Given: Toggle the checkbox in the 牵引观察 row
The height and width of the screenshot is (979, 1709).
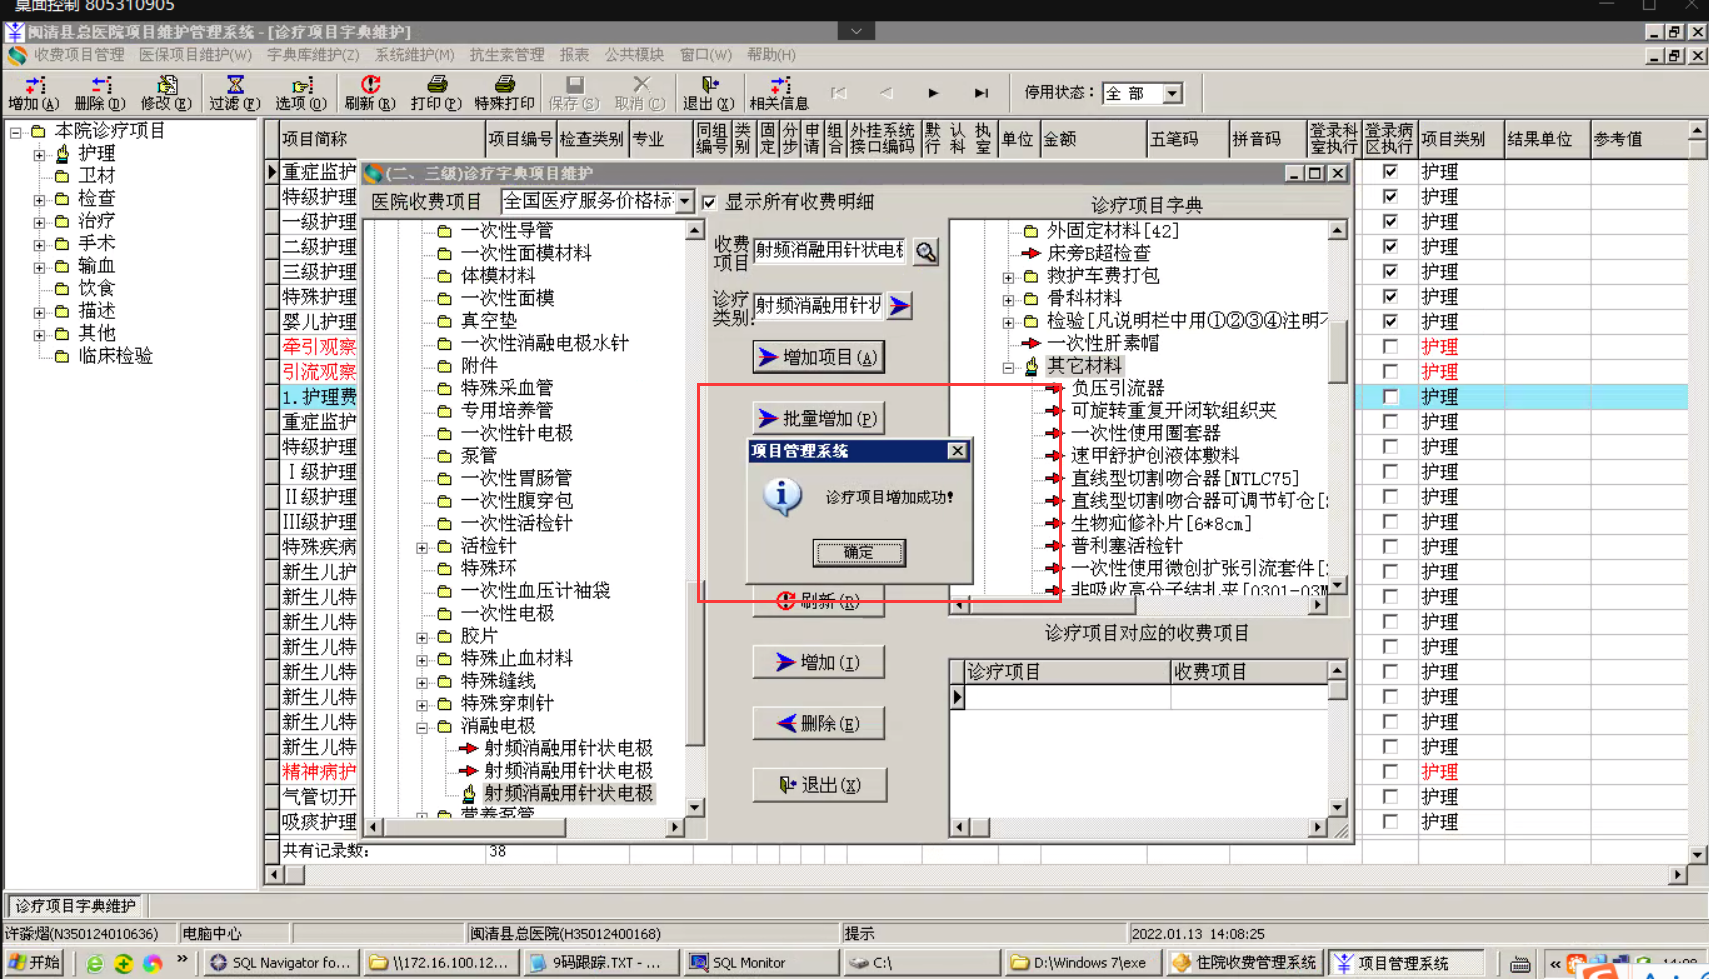Looking at the screenshot, I should [1390, 346].
